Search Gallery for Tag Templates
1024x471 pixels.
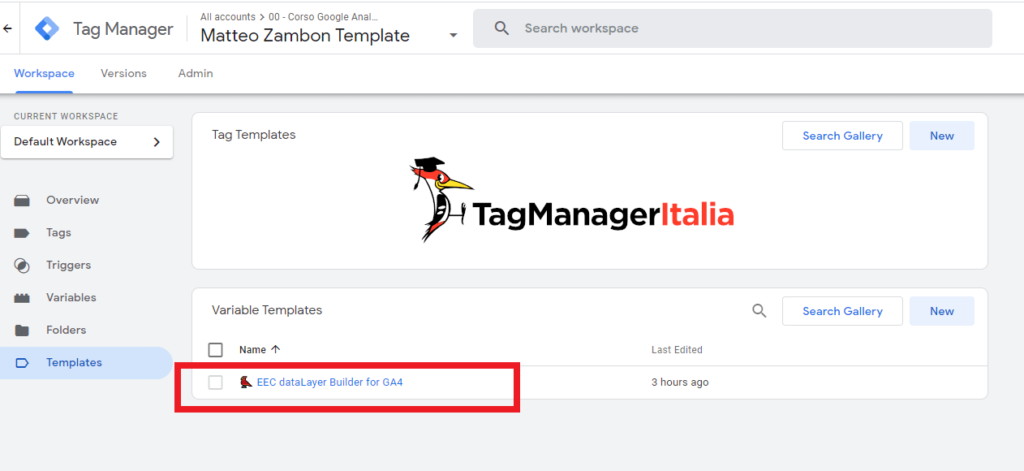[842, 136]
